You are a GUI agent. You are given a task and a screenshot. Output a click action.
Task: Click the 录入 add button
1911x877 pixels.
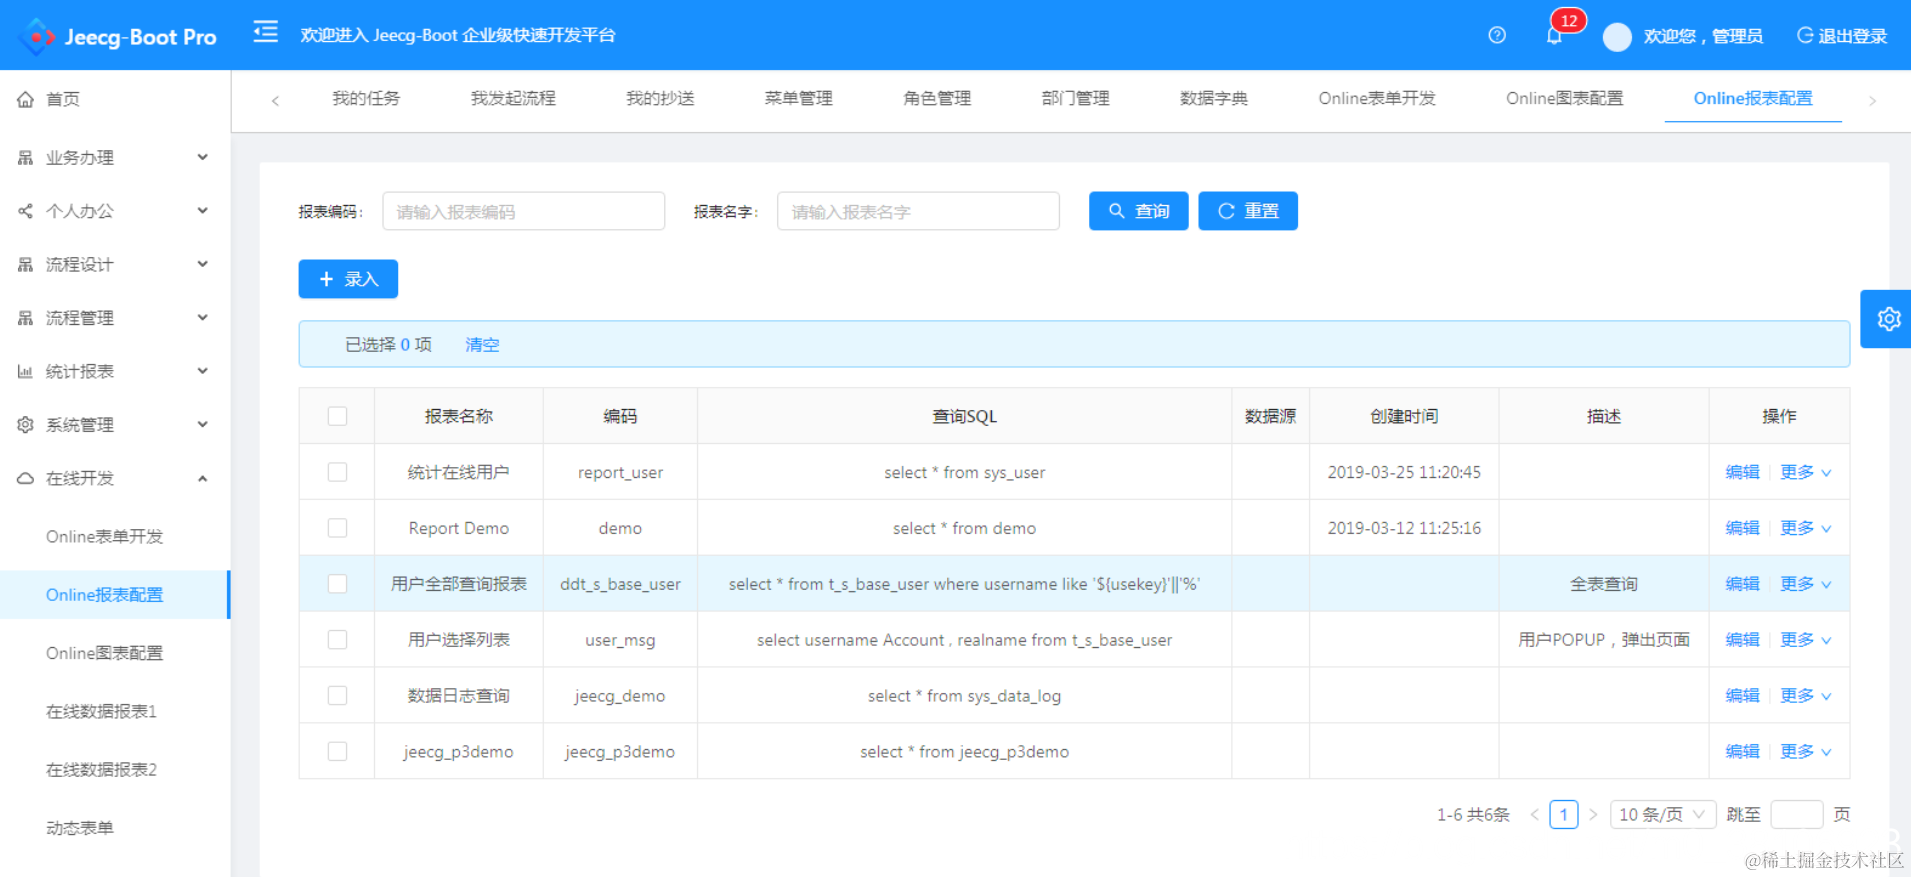pos(348,279)
